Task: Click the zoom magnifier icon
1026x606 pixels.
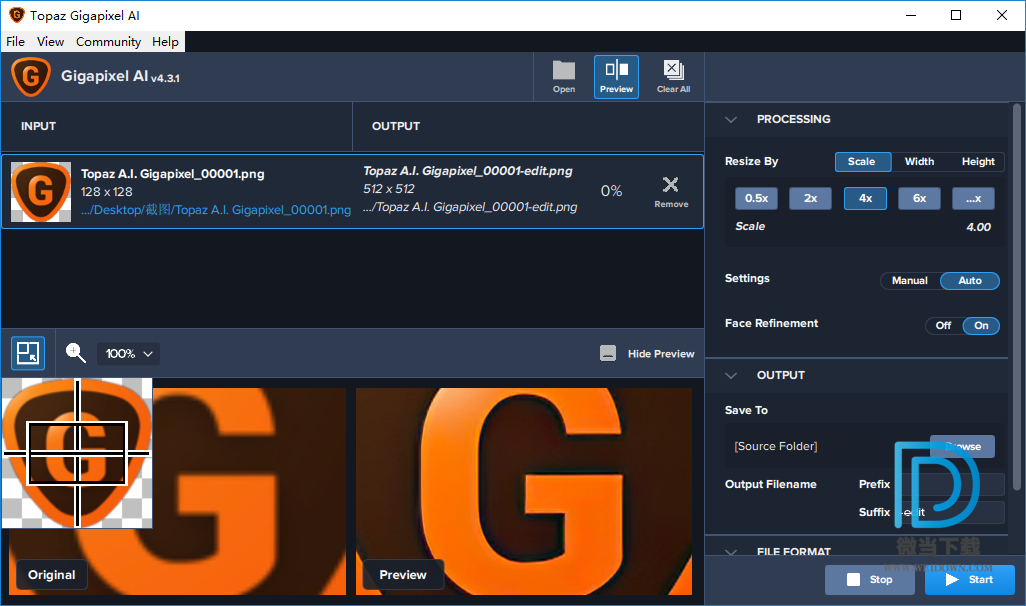Action: (x=76, y=353)
